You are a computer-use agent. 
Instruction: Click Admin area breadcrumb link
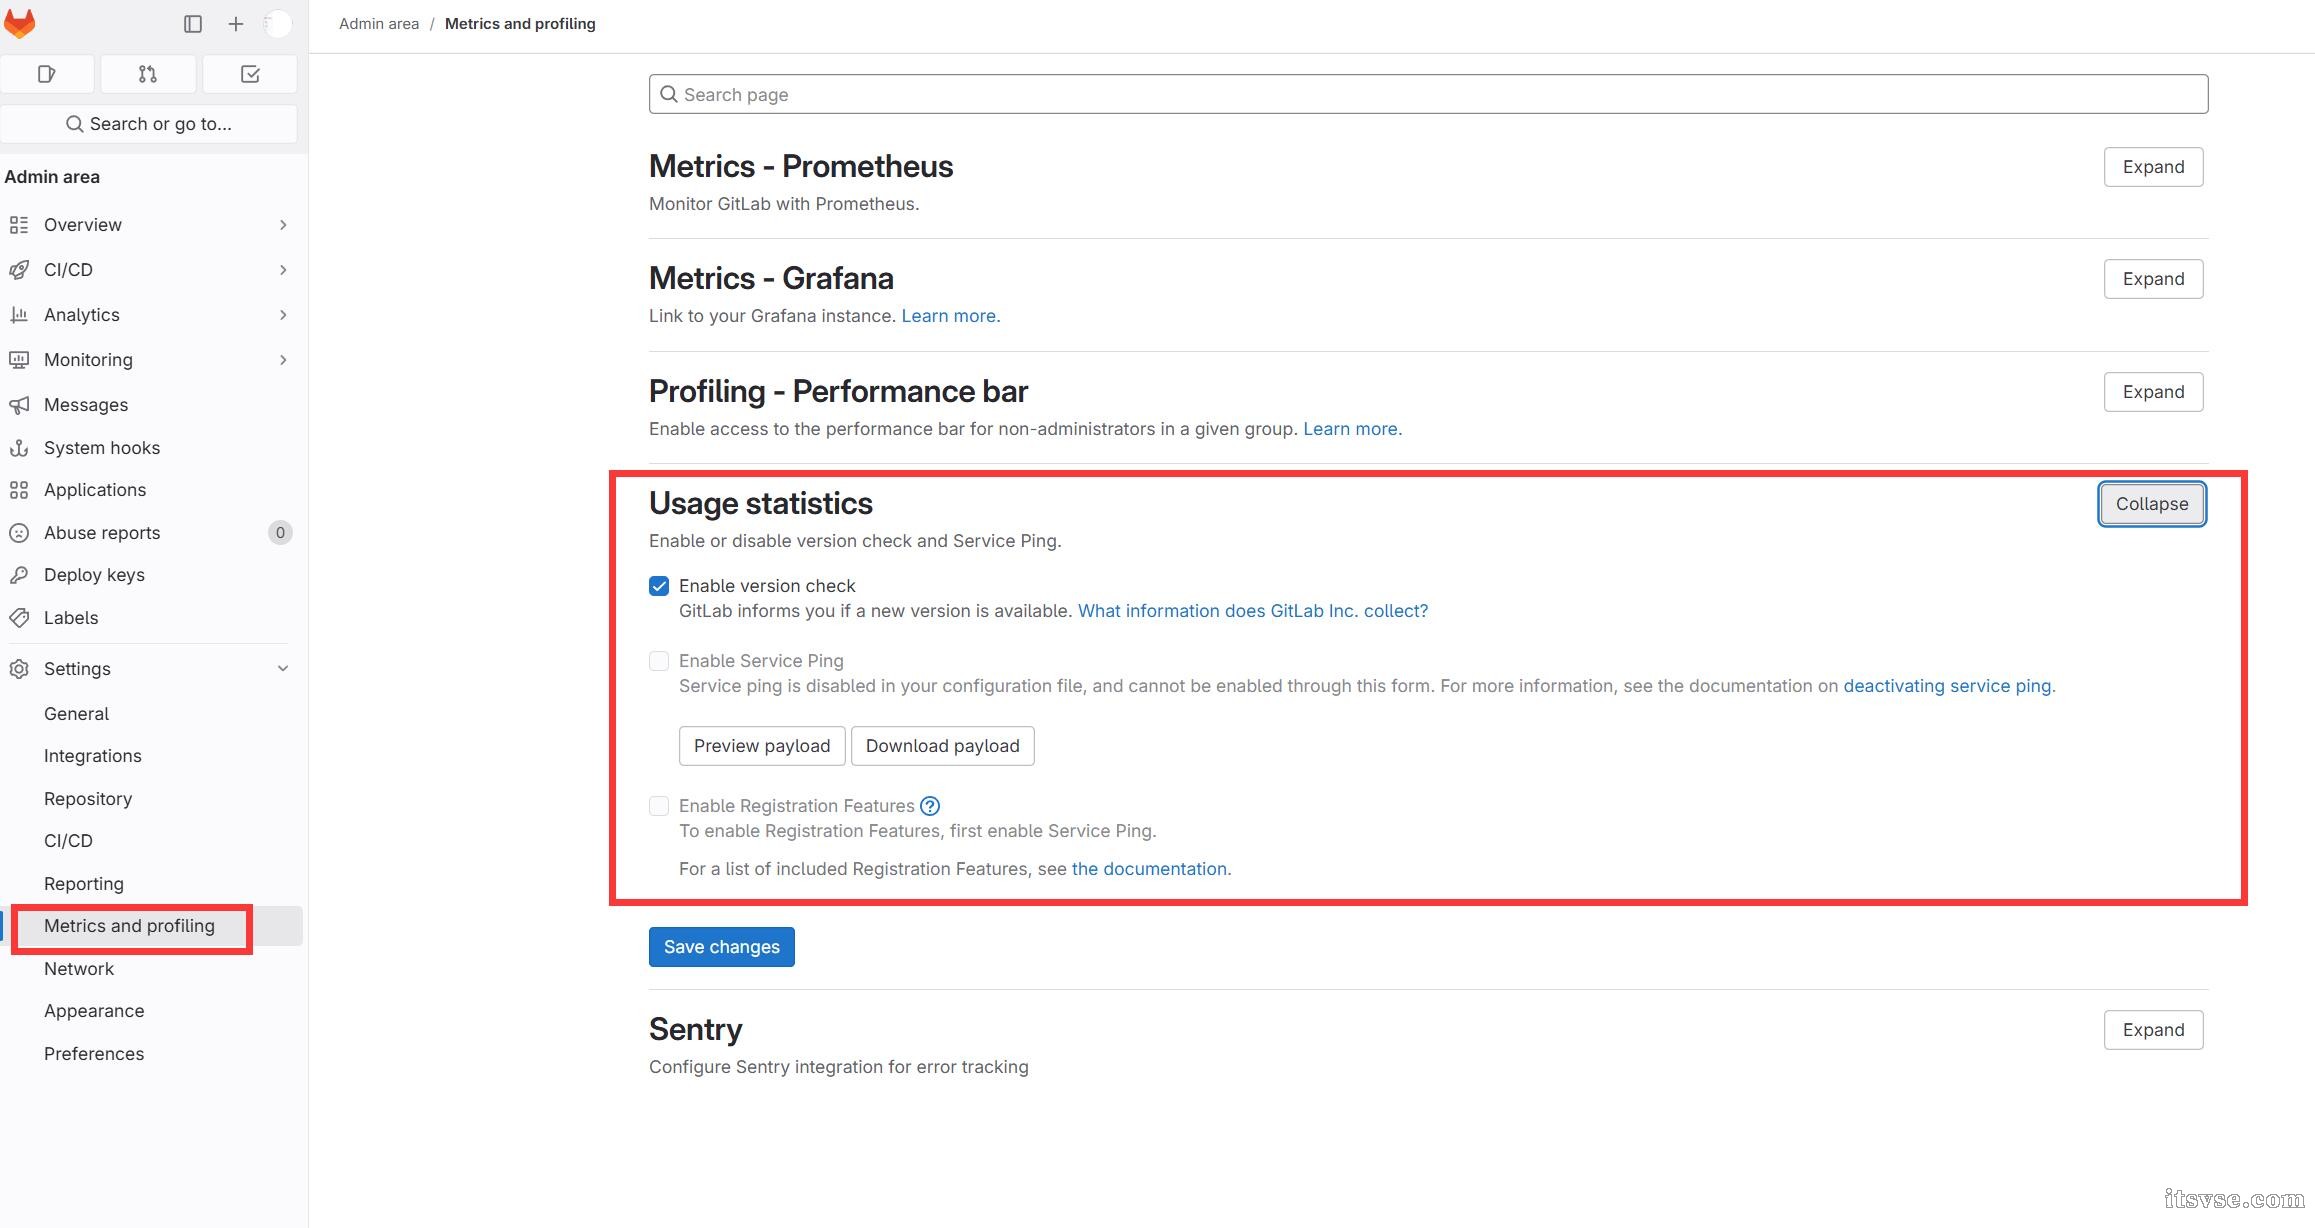379,24
